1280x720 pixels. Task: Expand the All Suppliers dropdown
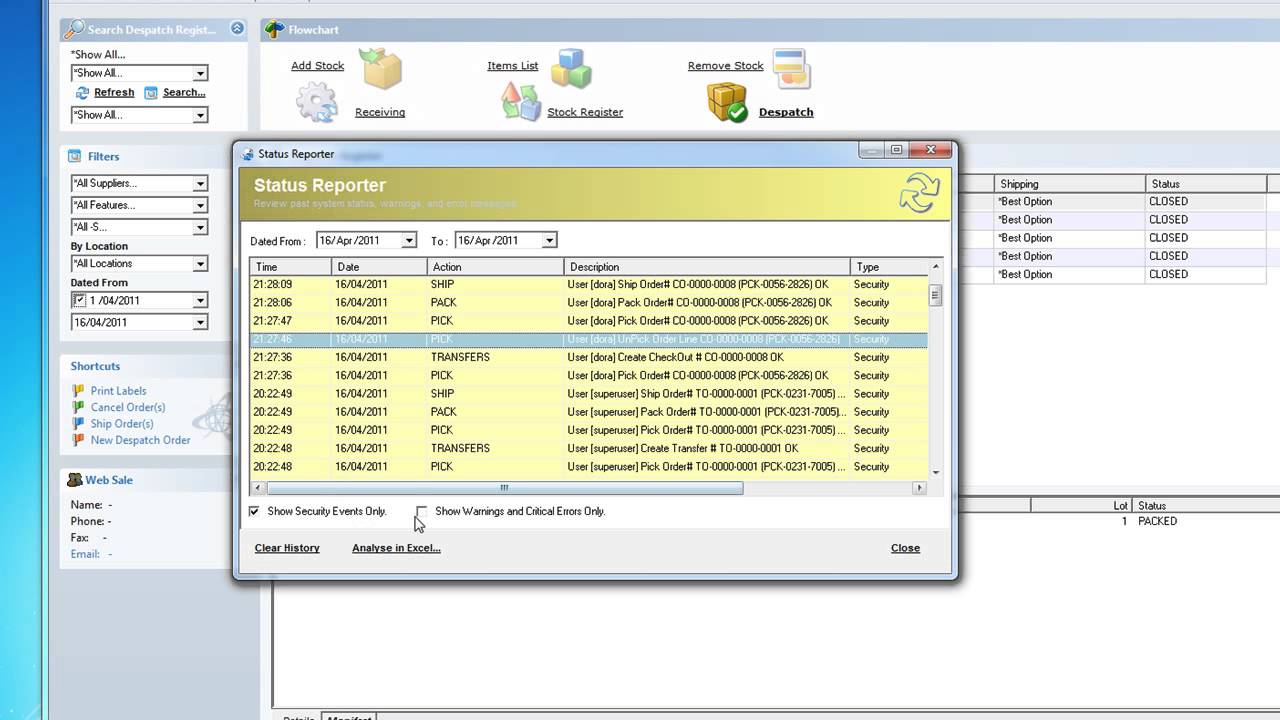[200, 183]
